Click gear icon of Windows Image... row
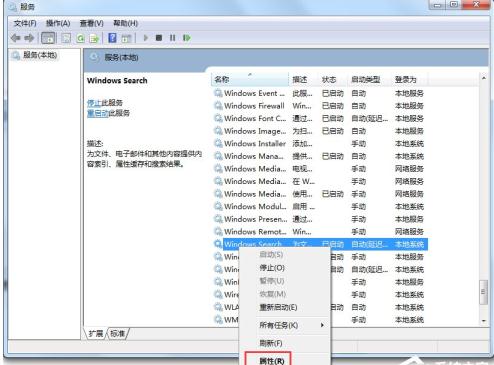This screenshot has height=365, width=494. coord(218,131)
